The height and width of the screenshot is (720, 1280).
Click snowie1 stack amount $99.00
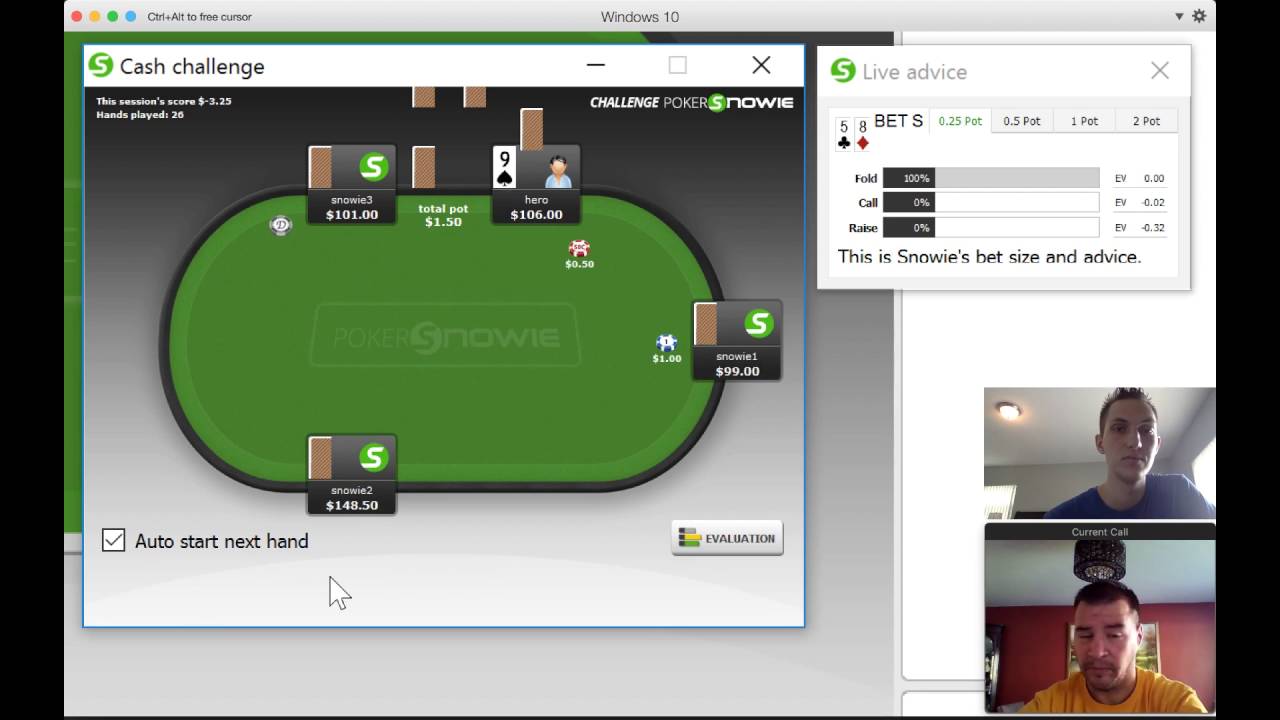(x=737, y=371)
